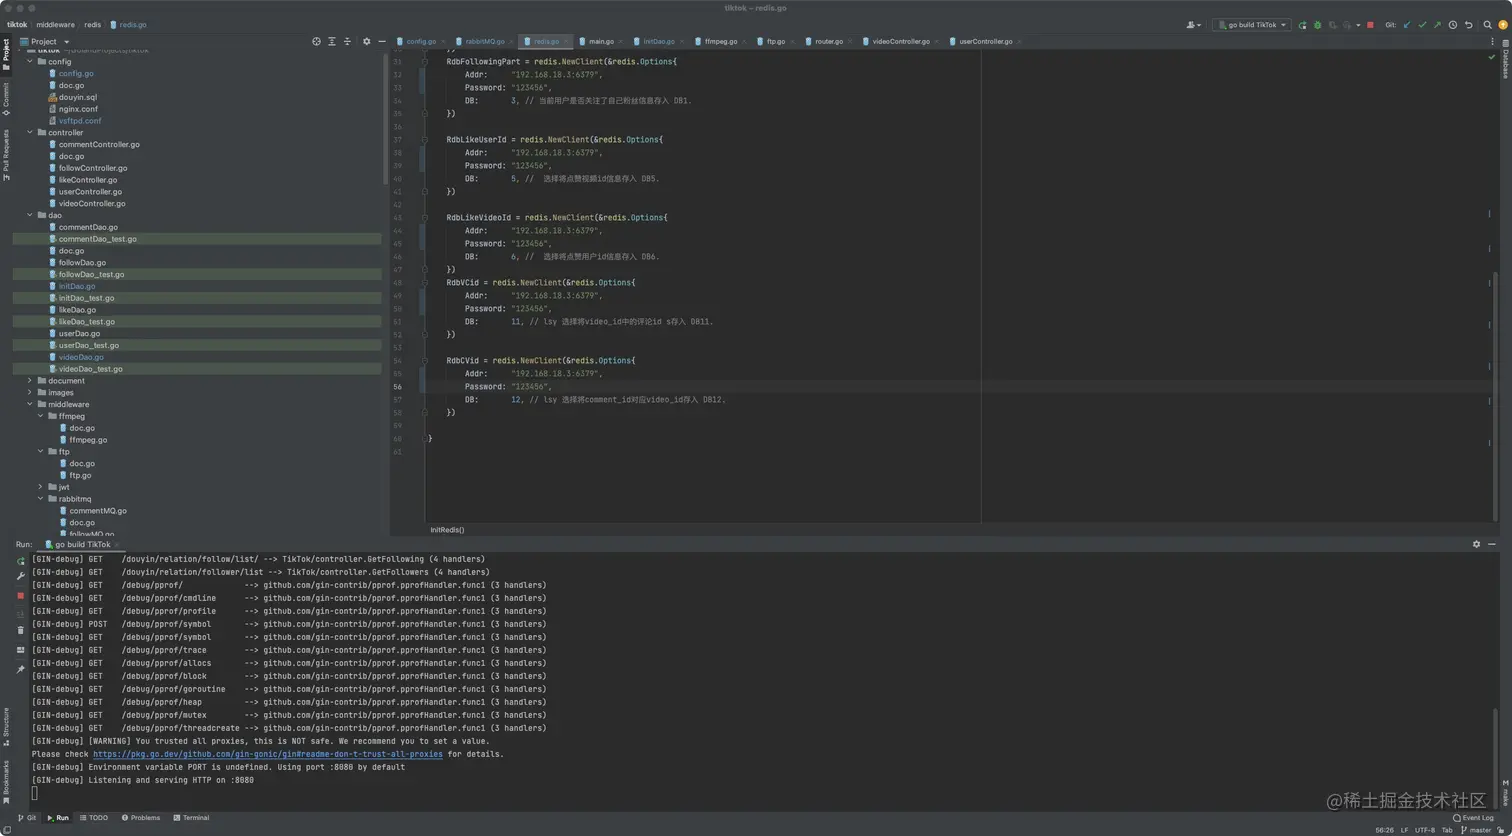Toggle the Structure tool window stripe
Screen dimensions: 1512x836
point(6,723)
